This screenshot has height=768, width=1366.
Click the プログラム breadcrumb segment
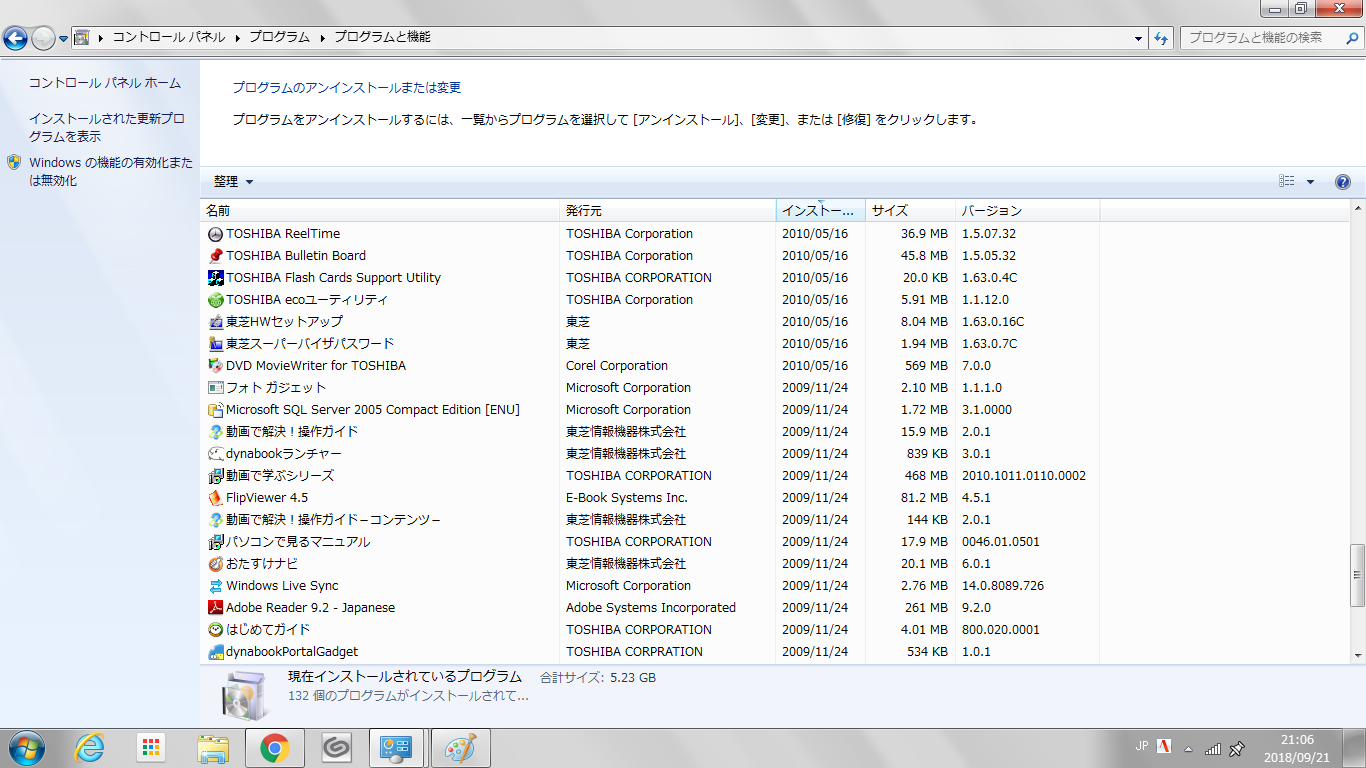(x=279, y=38)
